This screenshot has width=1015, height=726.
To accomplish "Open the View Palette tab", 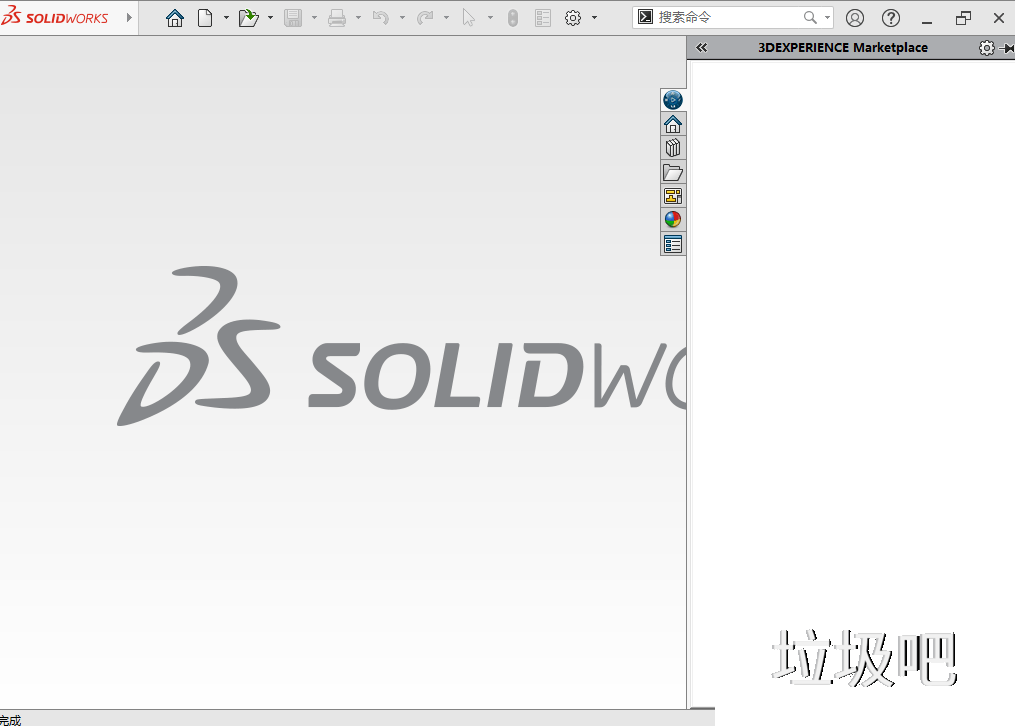I will [673, 196].
